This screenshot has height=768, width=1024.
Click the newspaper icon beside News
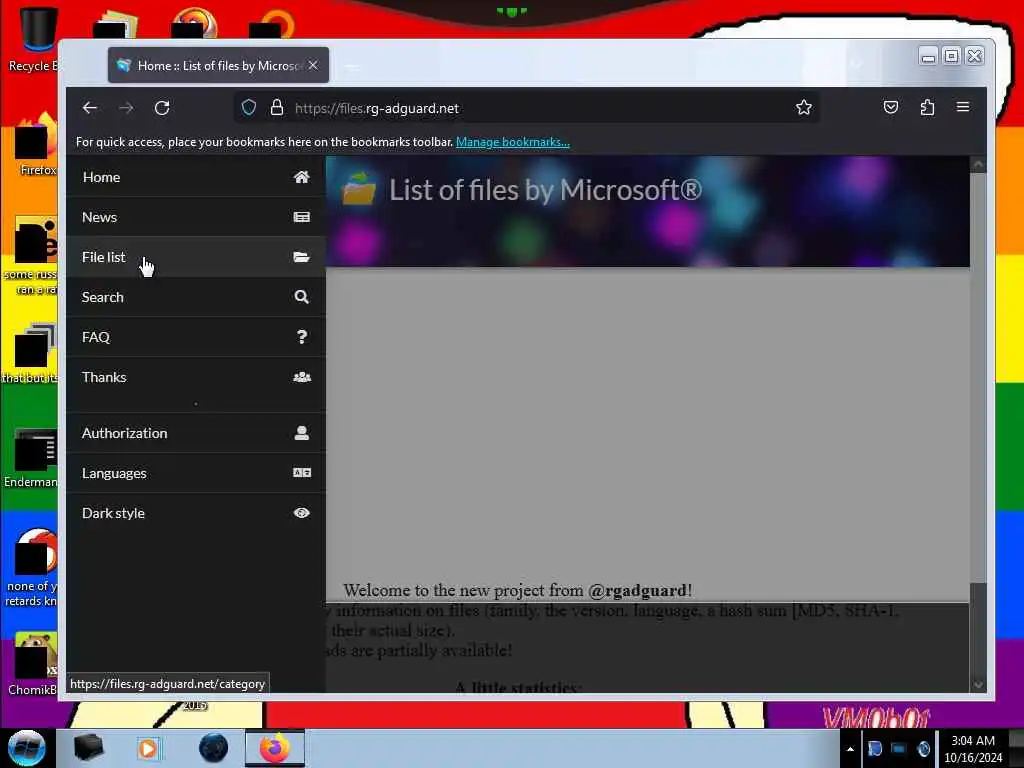click(x=301, y=217)
